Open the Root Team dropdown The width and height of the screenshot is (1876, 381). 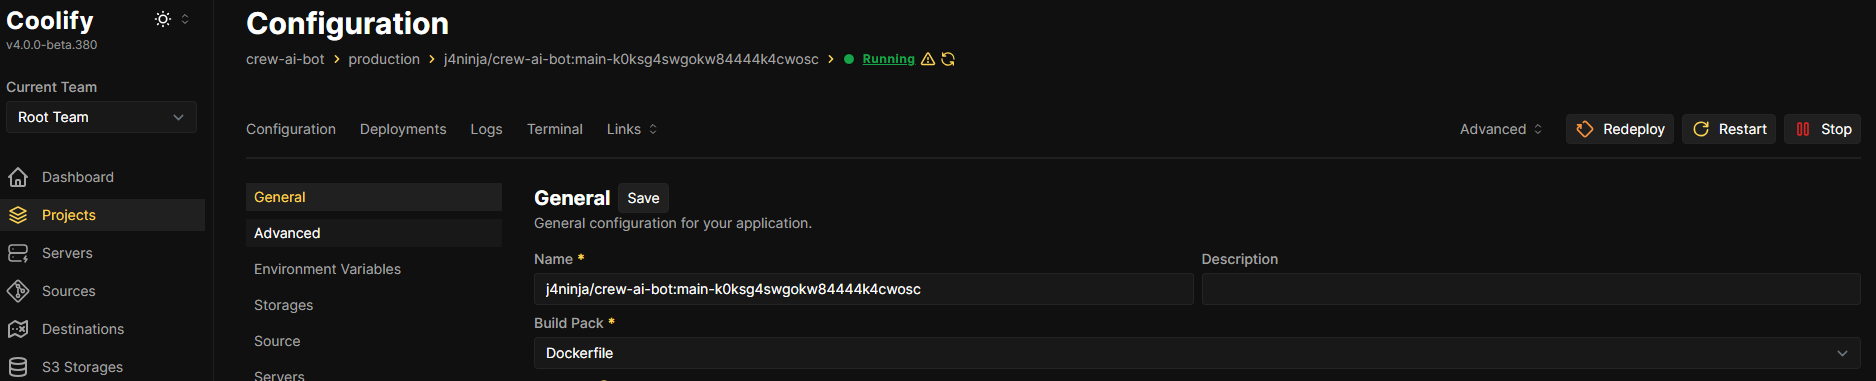tap(101, 117)
